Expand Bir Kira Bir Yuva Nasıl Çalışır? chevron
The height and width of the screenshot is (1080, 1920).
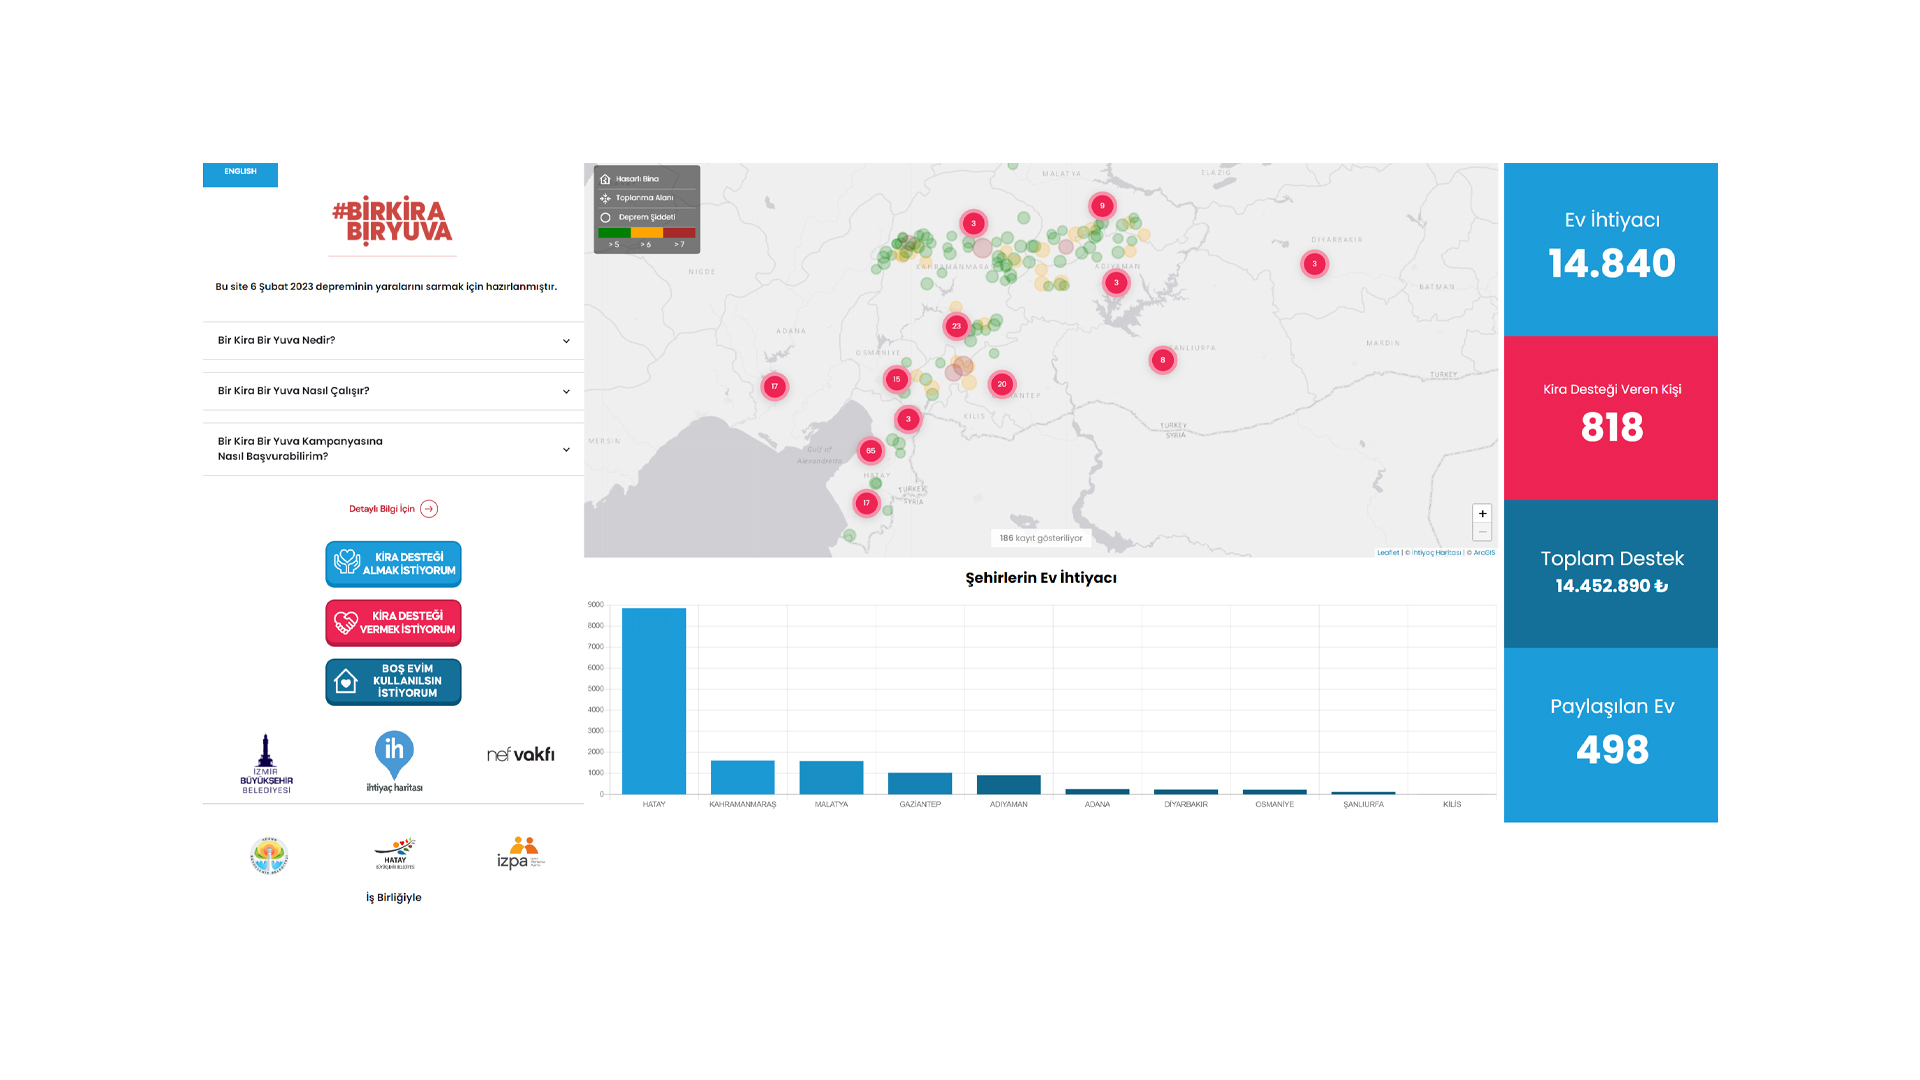pos(566,392)
